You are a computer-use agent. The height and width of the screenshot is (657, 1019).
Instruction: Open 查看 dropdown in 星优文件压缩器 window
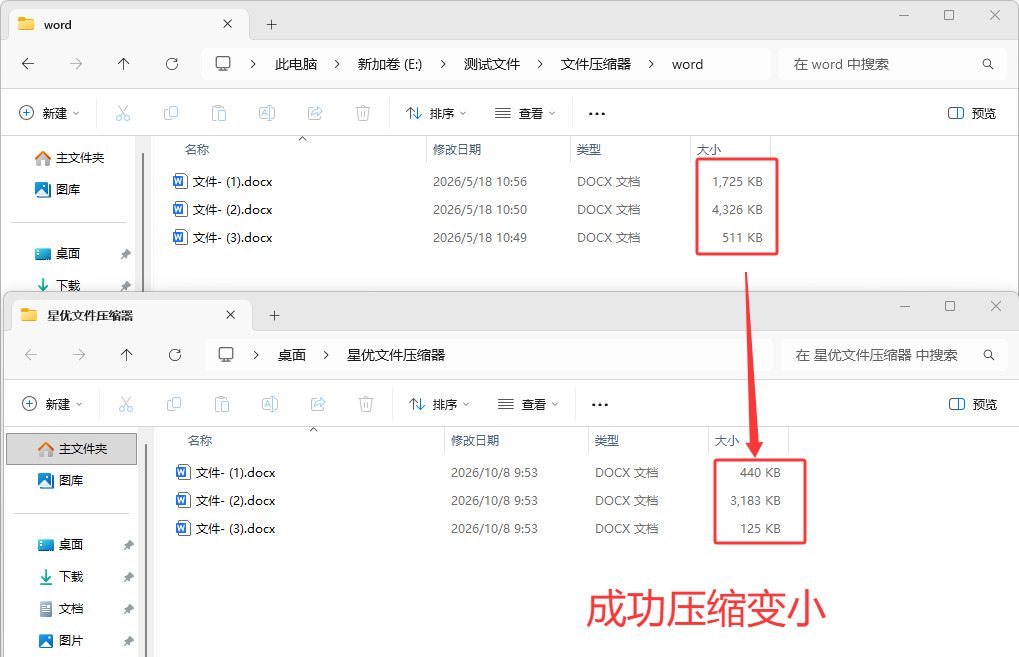tap(528, 404)
